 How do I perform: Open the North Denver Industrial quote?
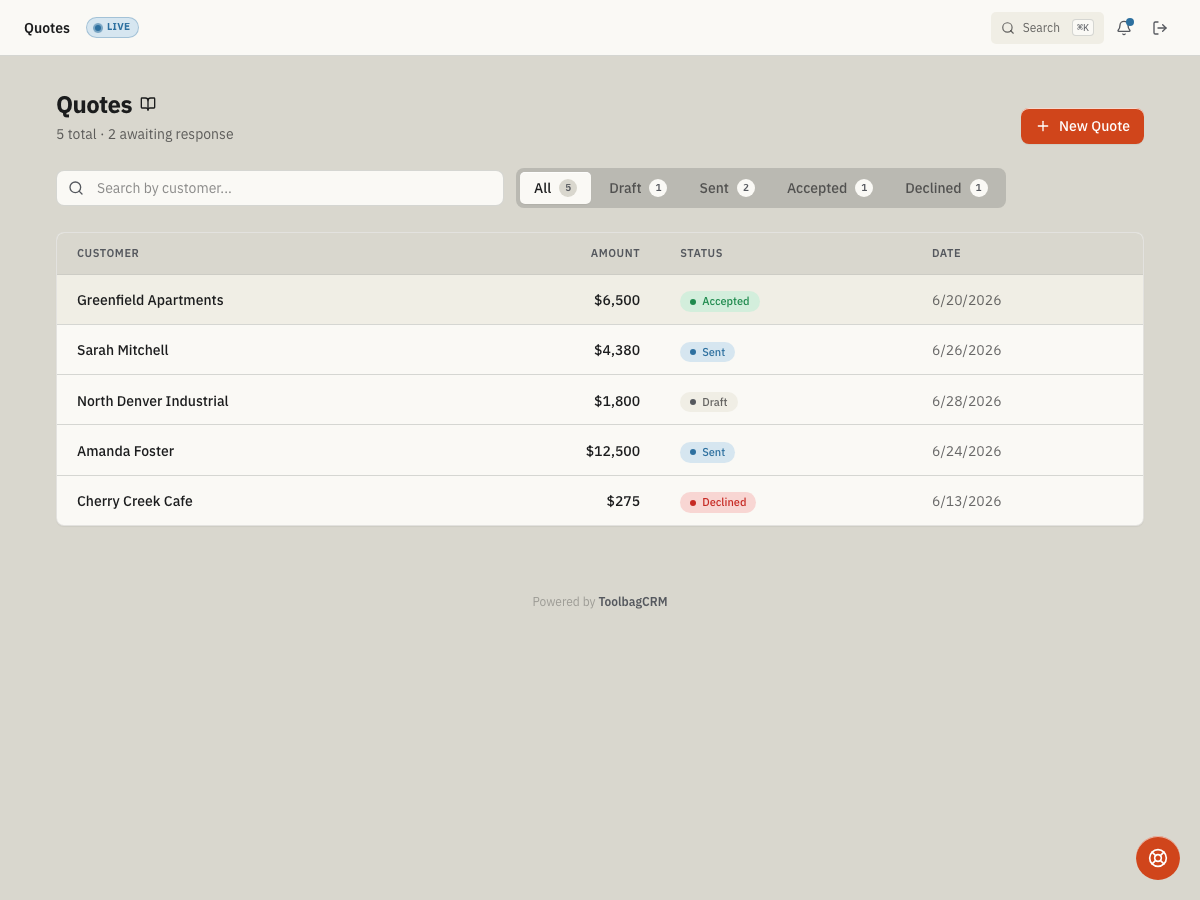pos(600,400)
